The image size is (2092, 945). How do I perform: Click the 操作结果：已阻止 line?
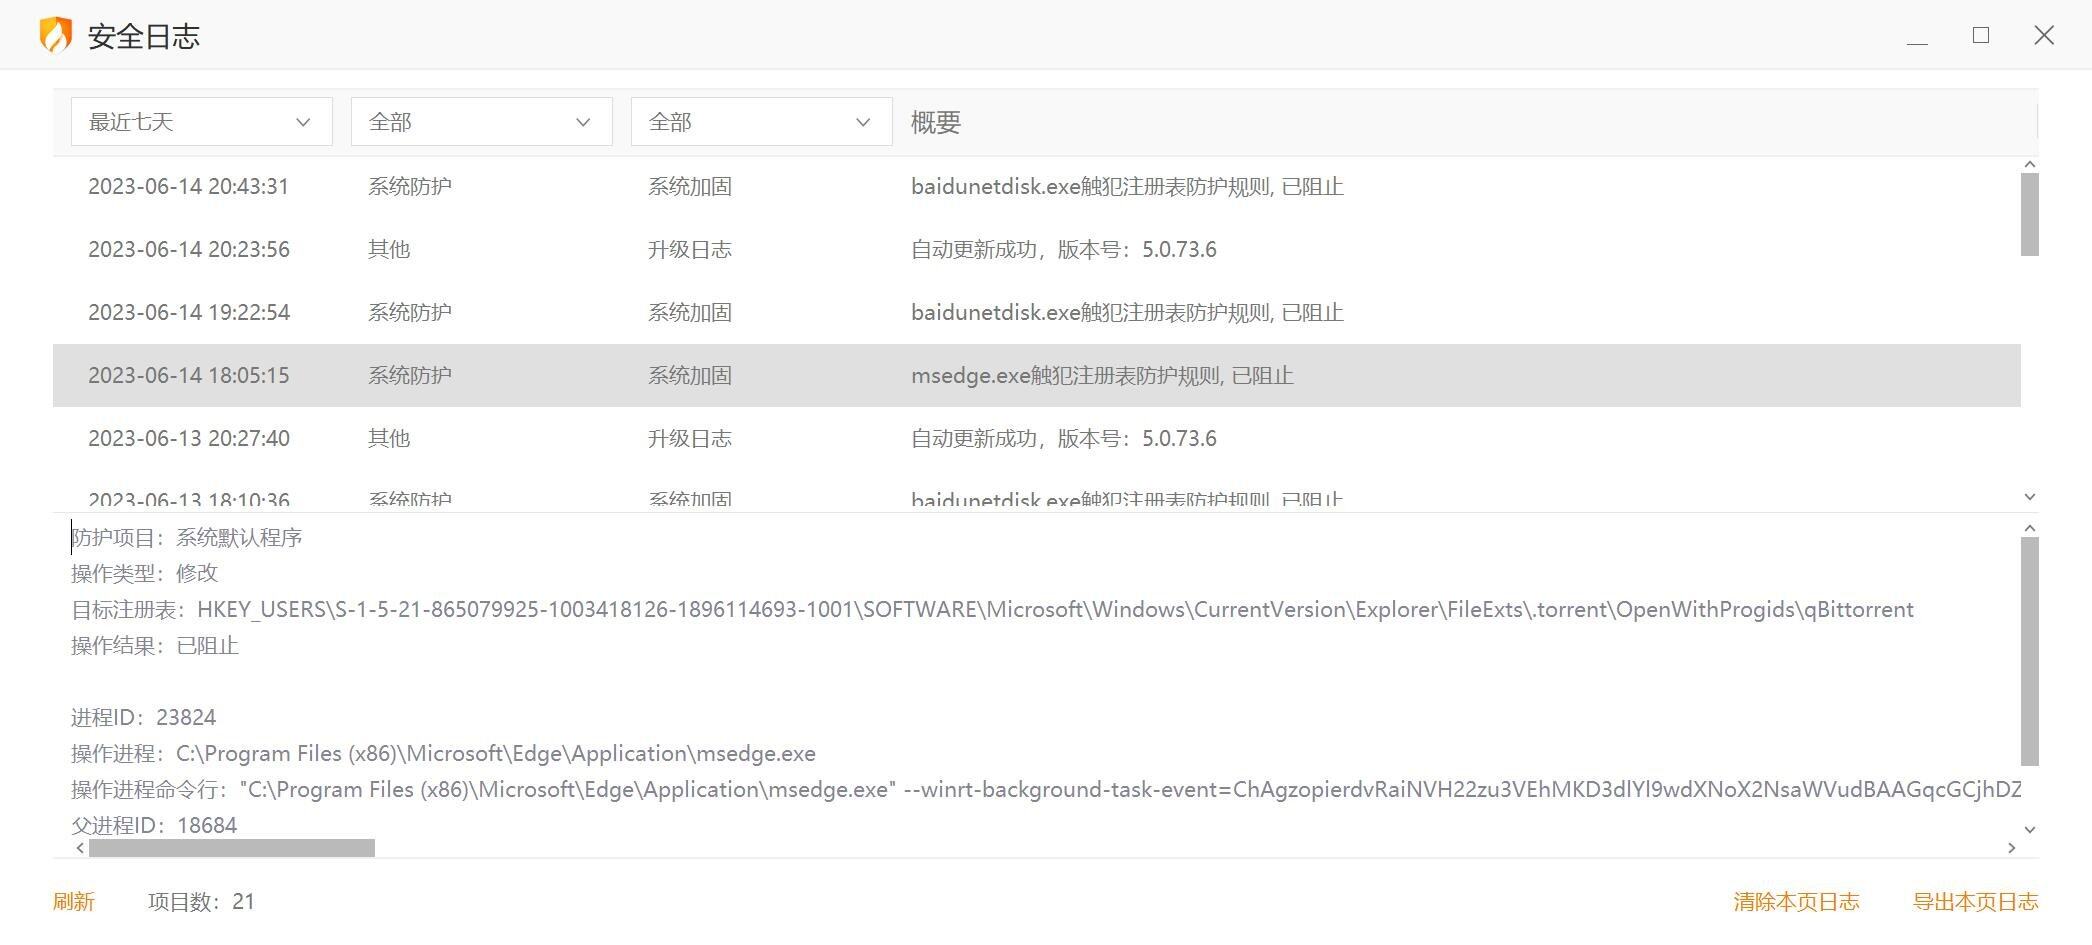coord(155,646)
